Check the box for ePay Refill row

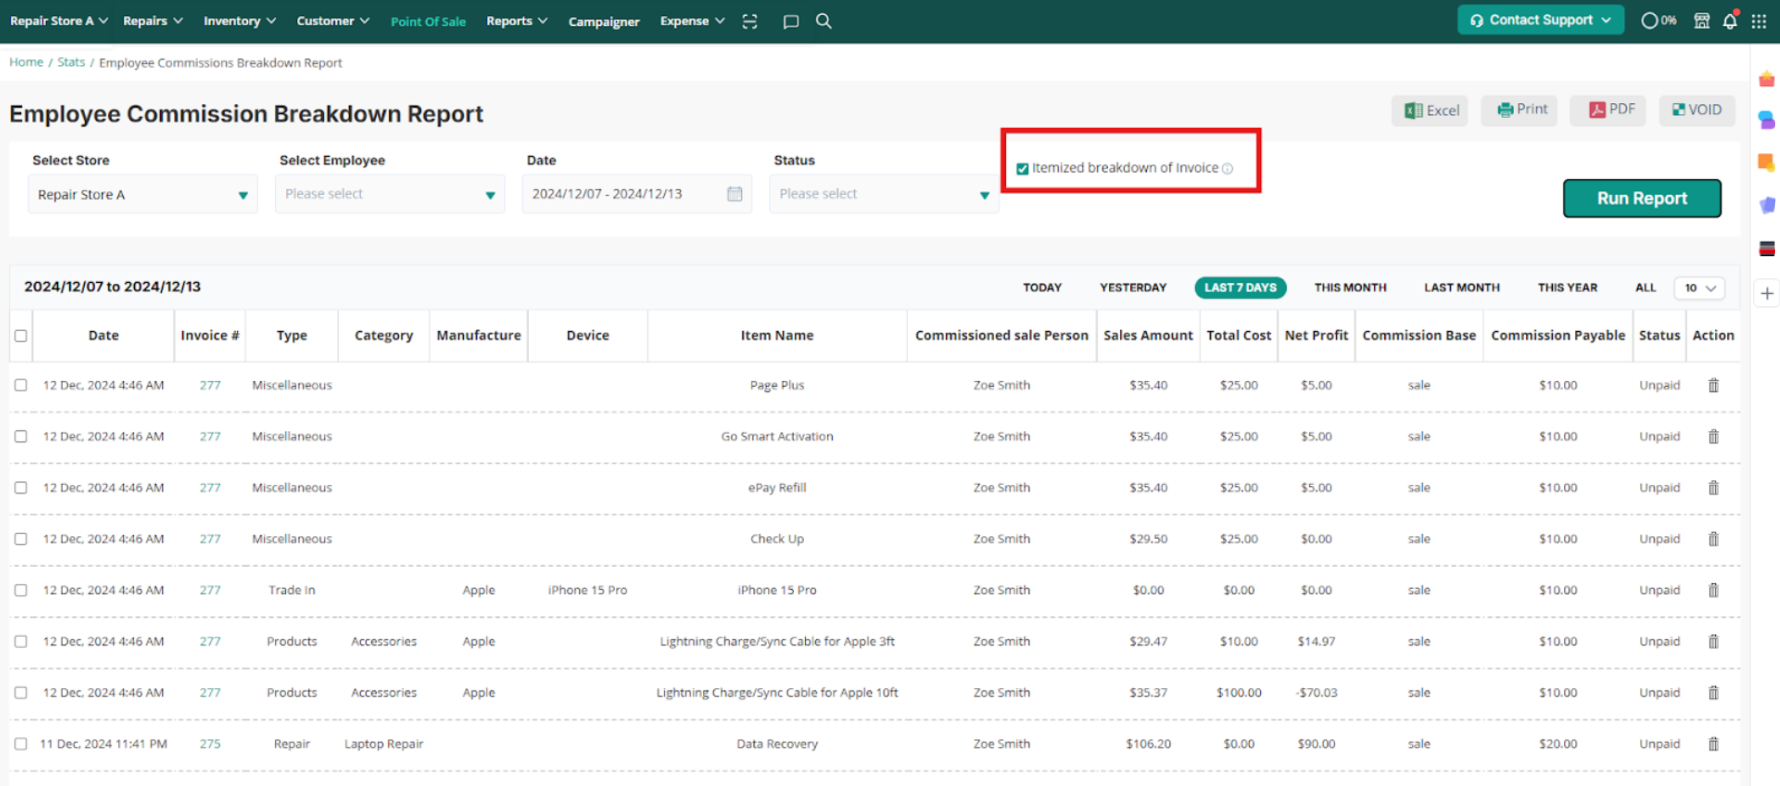point(21,488)
